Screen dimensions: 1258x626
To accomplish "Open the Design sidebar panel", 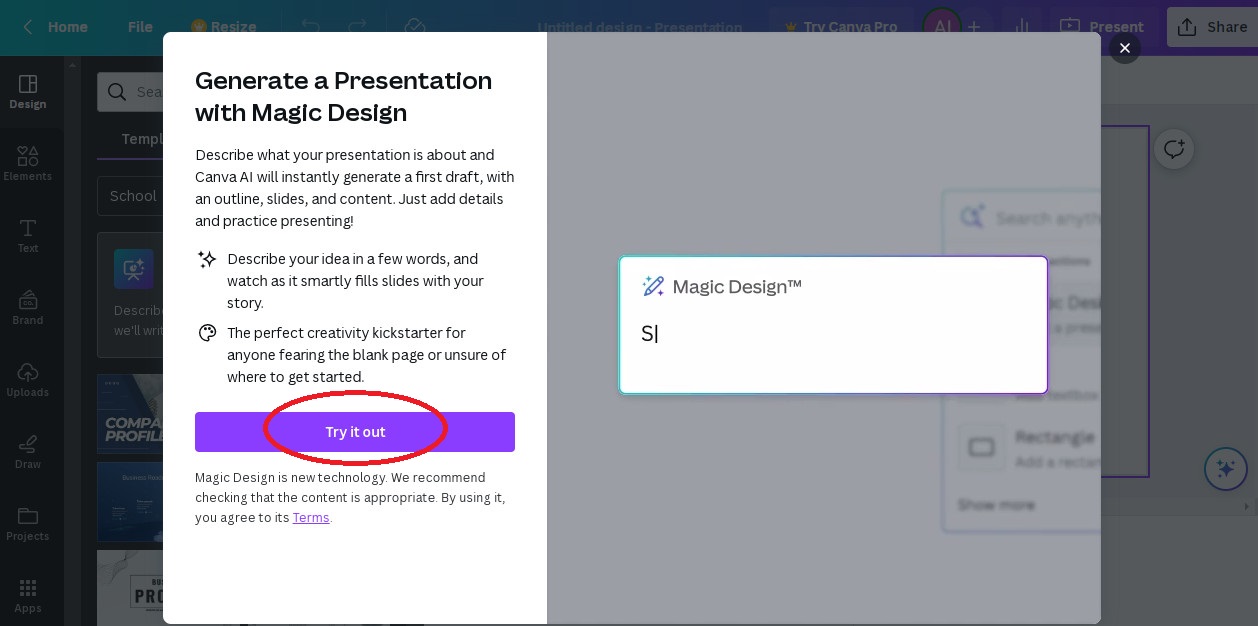I will point(28,91).
